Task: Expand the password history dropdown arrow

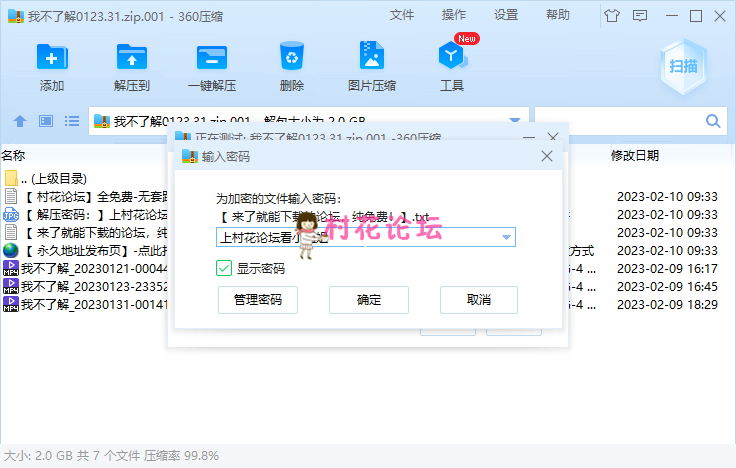Action: (x=506, y=237)
